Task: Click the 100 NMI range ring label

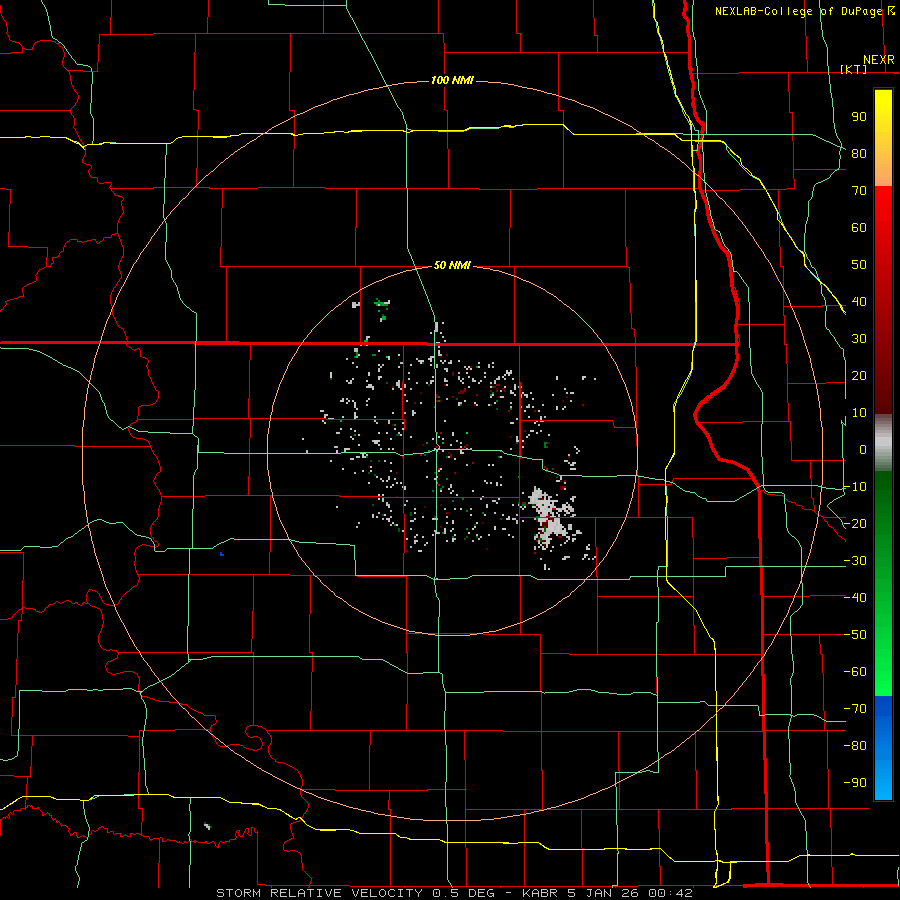Action: click(x=452, y=80)
